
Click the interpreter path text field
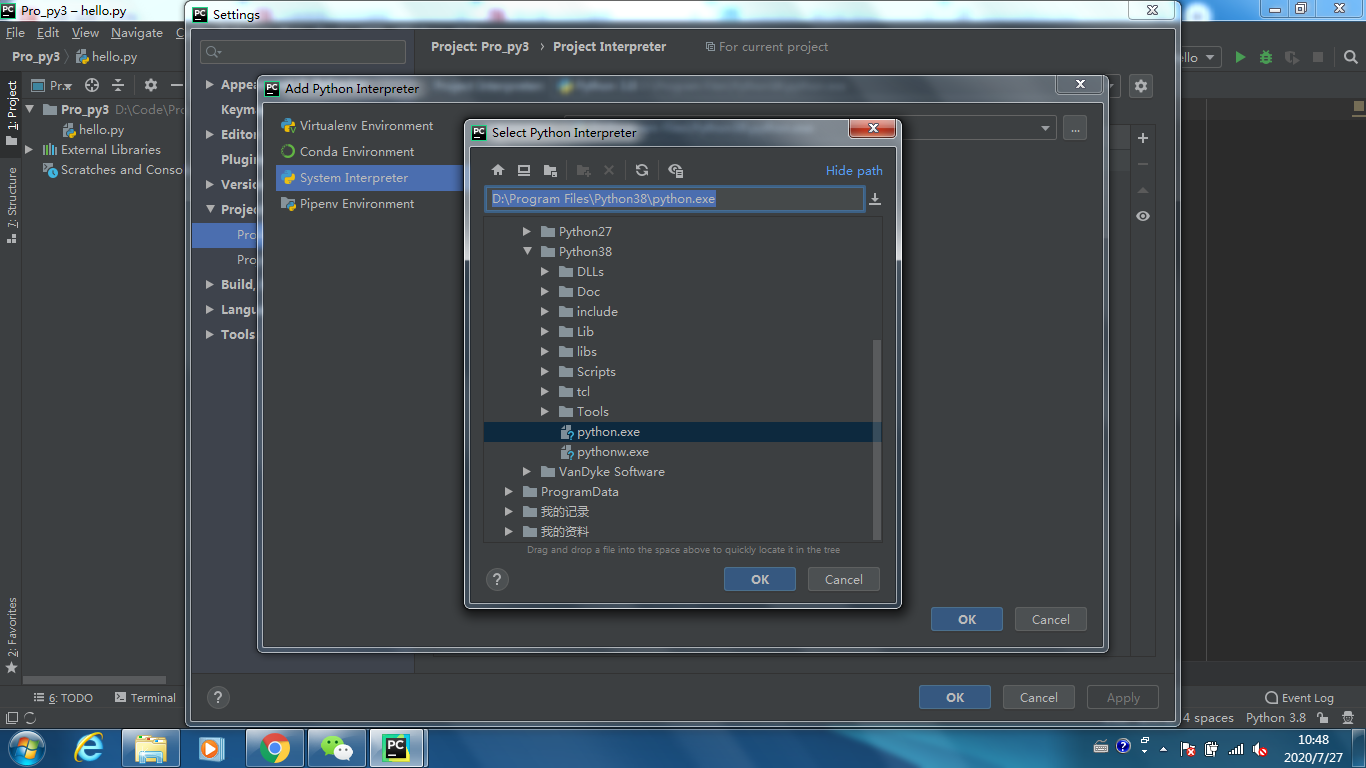pyautogui.click(x=675, y=199)
